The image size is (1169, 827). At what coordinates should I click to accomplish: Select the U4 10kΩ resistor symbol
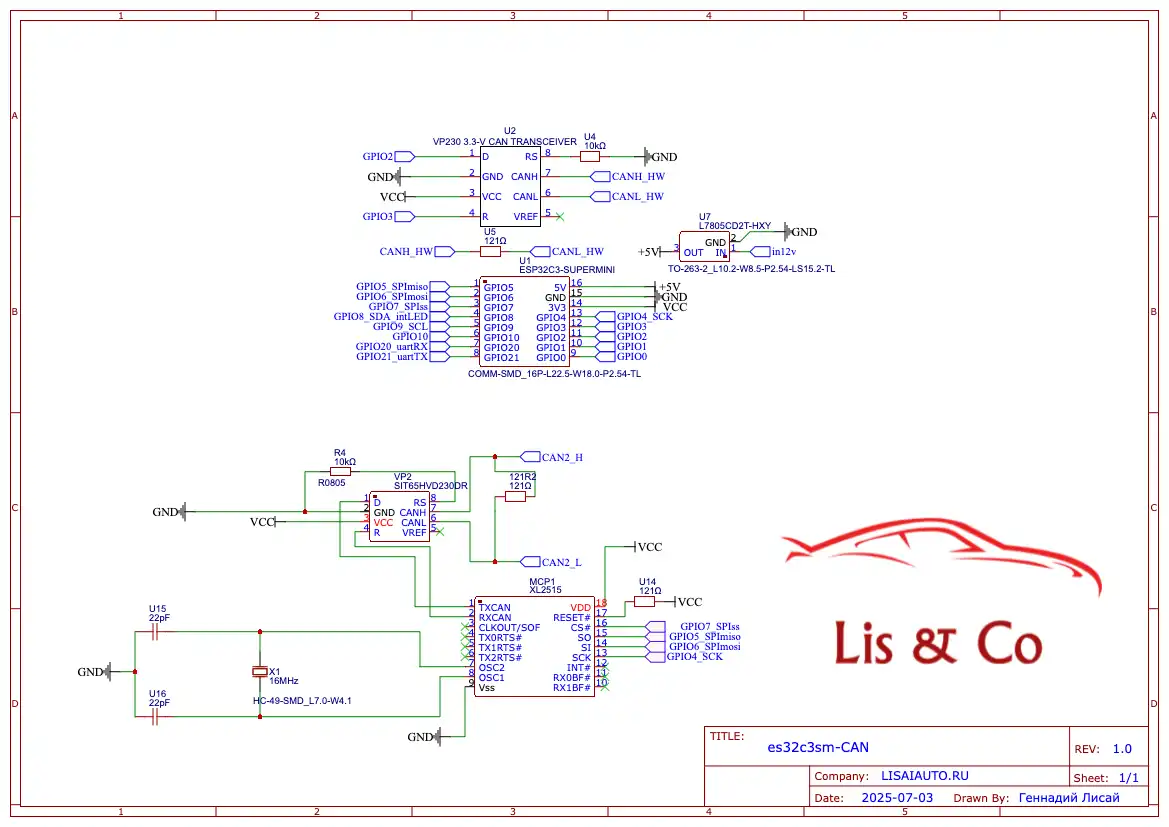point(590,157)
